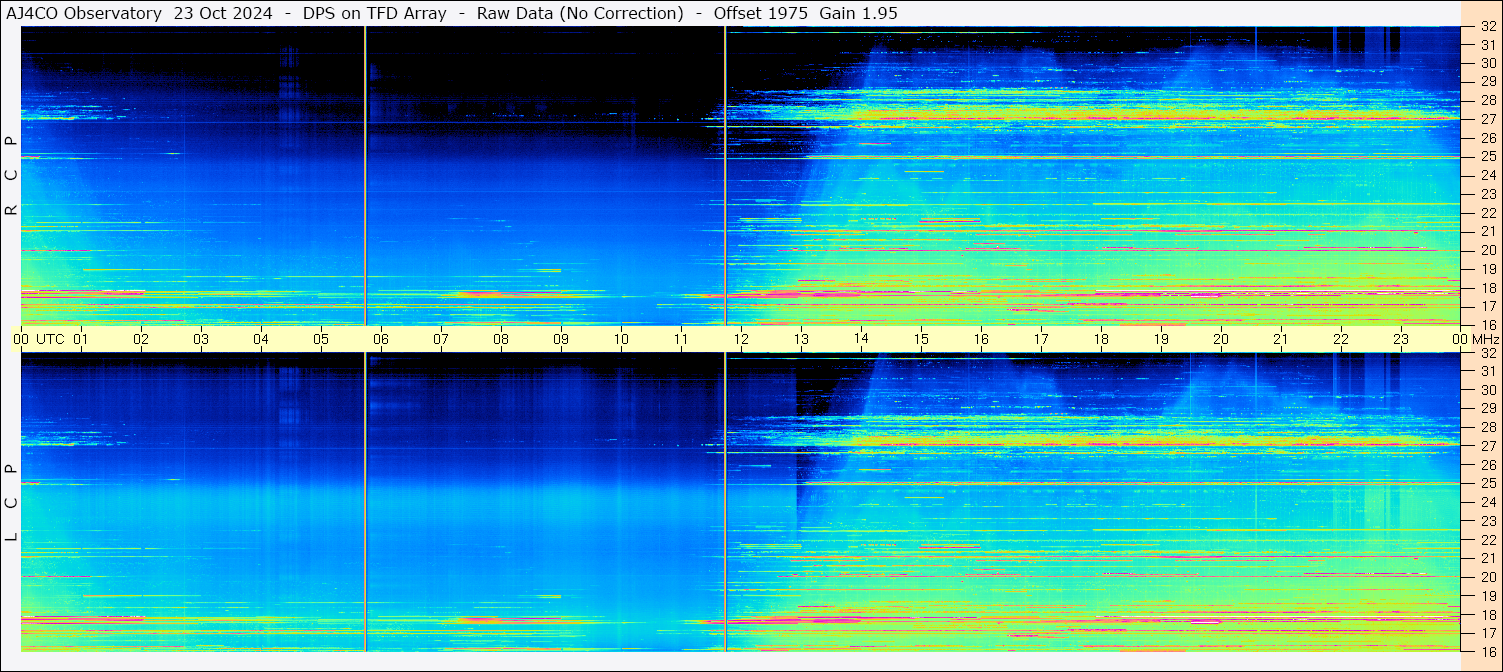Viewport: 1503px width, 672px height.
Task: Click the AJ4CO Observatory title text
Action: [84, 13]
